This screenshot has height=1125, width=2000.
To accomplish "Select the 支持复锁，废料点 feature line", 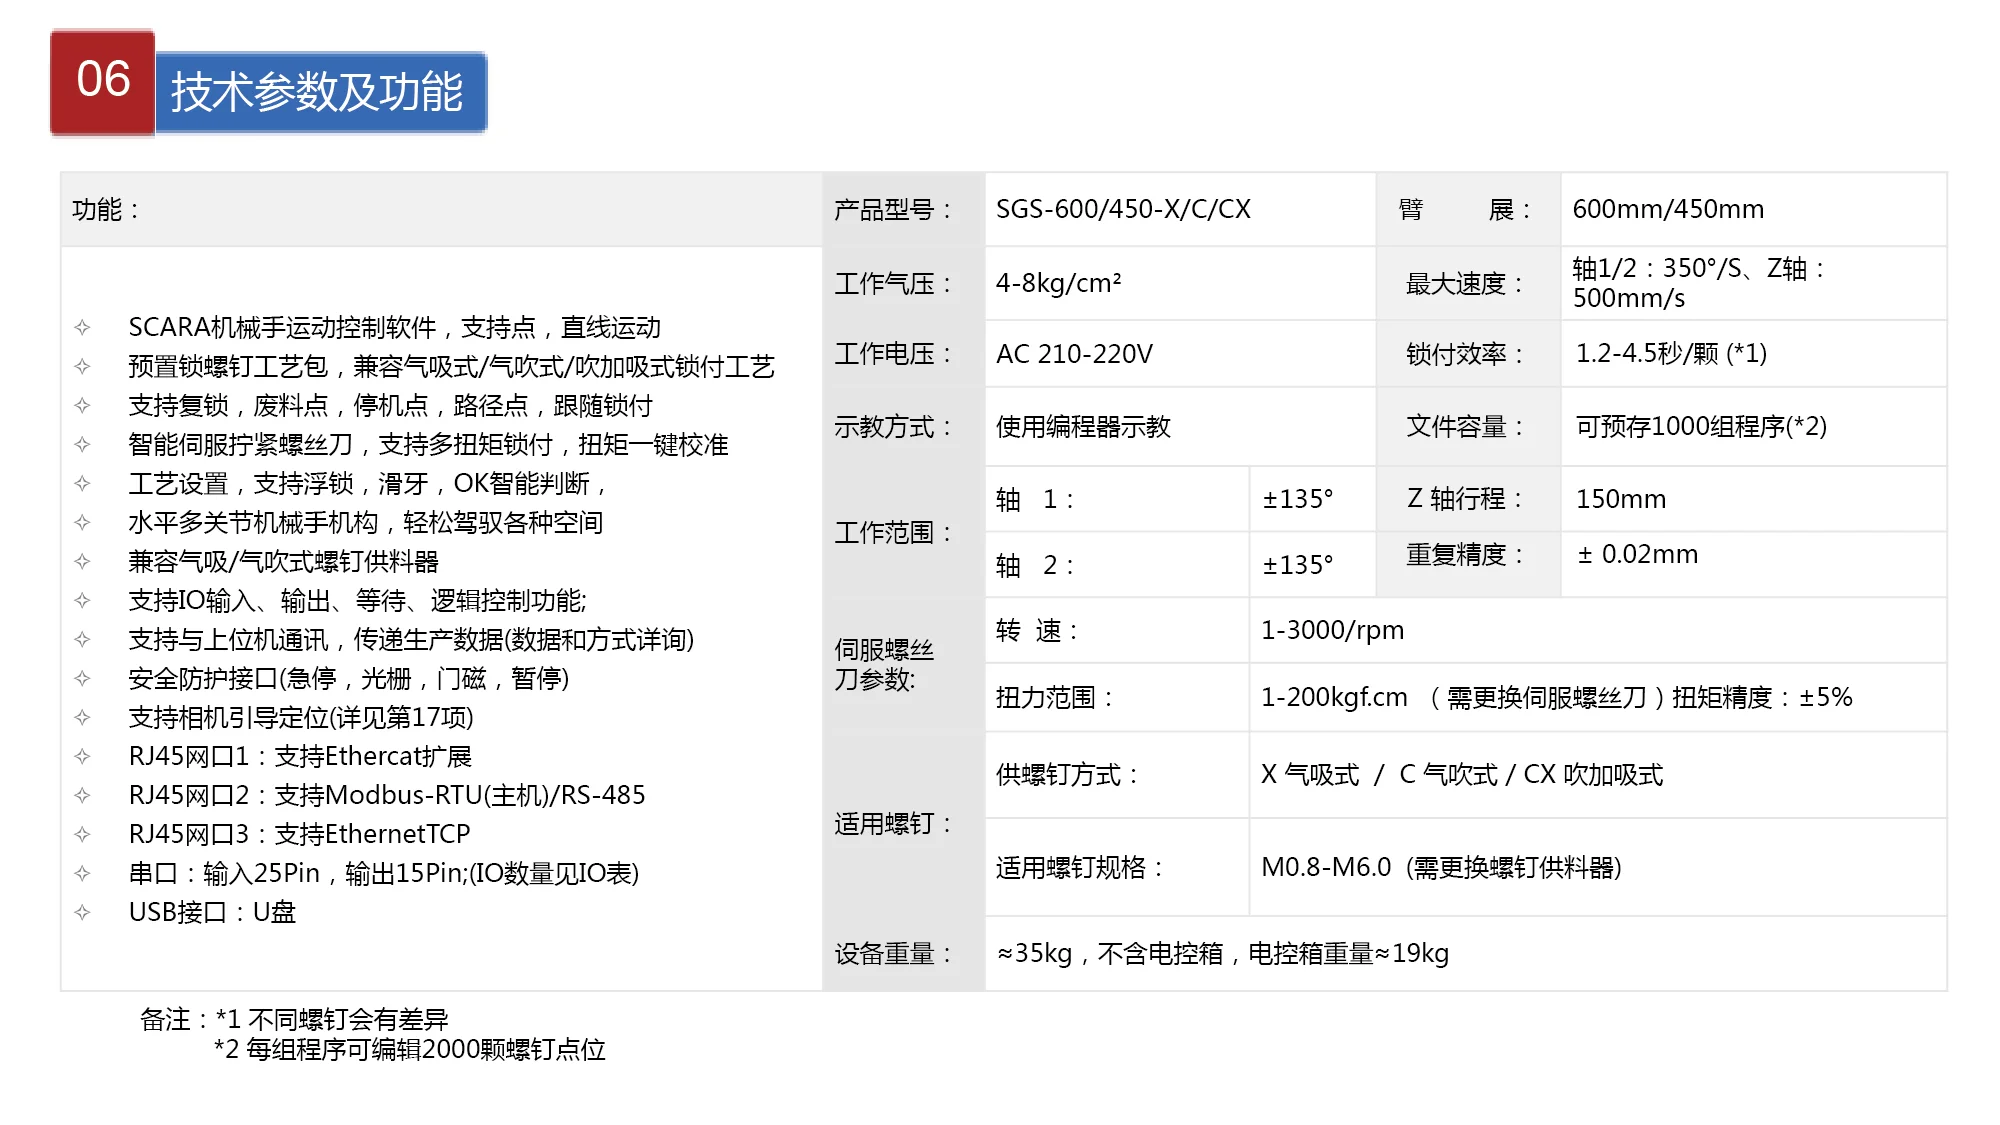I will click(390, 406).
